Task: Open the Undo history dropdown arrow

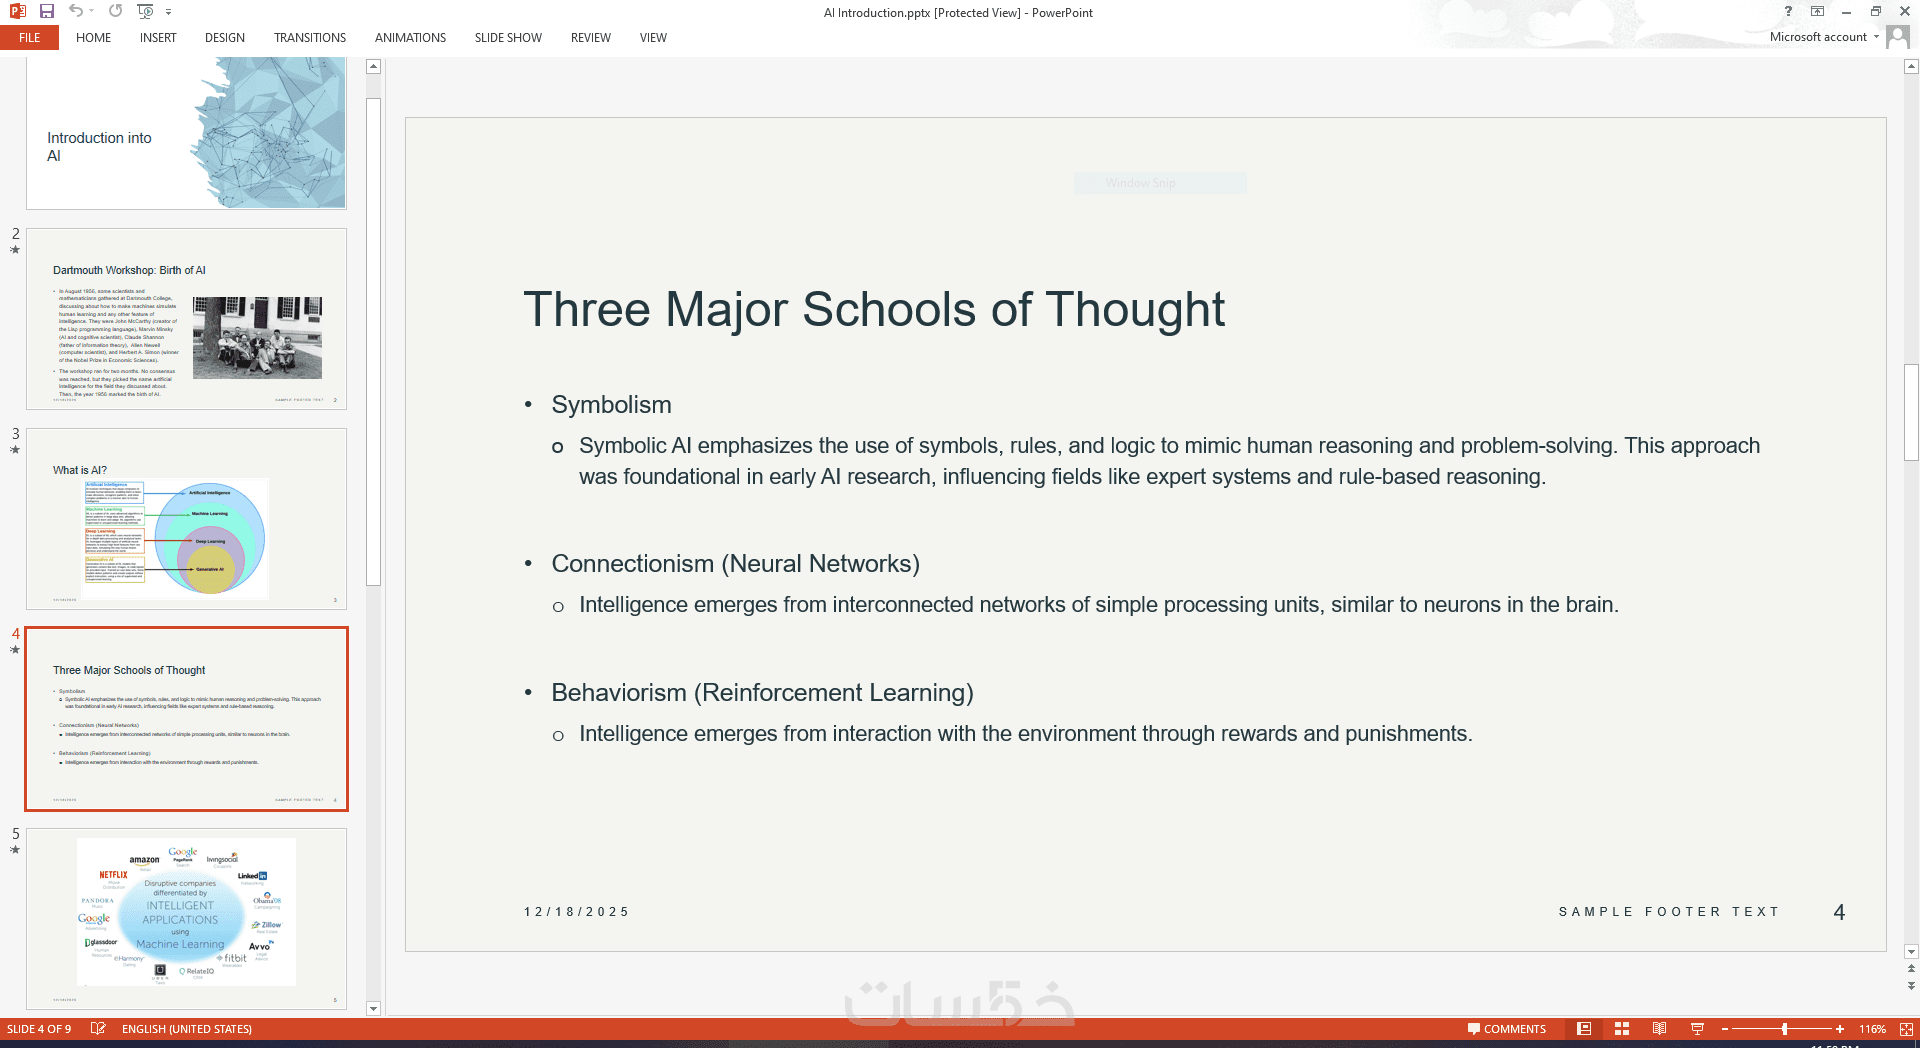Action: point(91,11)
